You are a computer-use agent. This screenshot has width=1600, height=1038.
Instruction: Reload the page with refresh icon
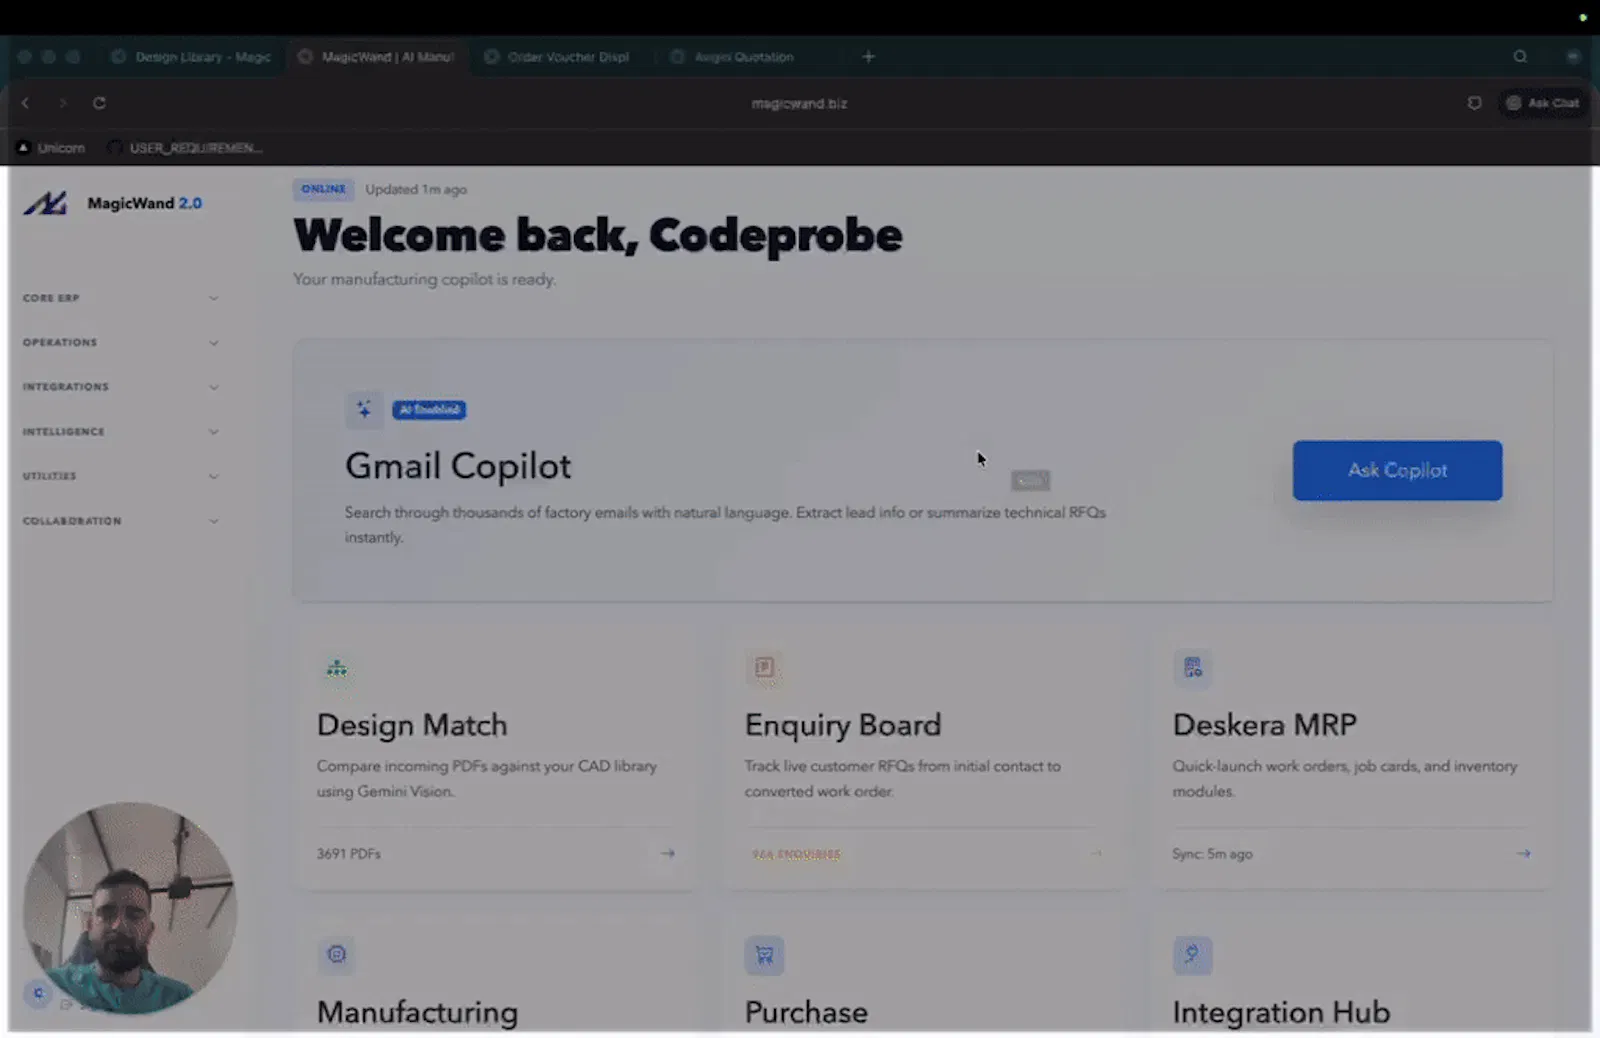[x=99, y=103]
